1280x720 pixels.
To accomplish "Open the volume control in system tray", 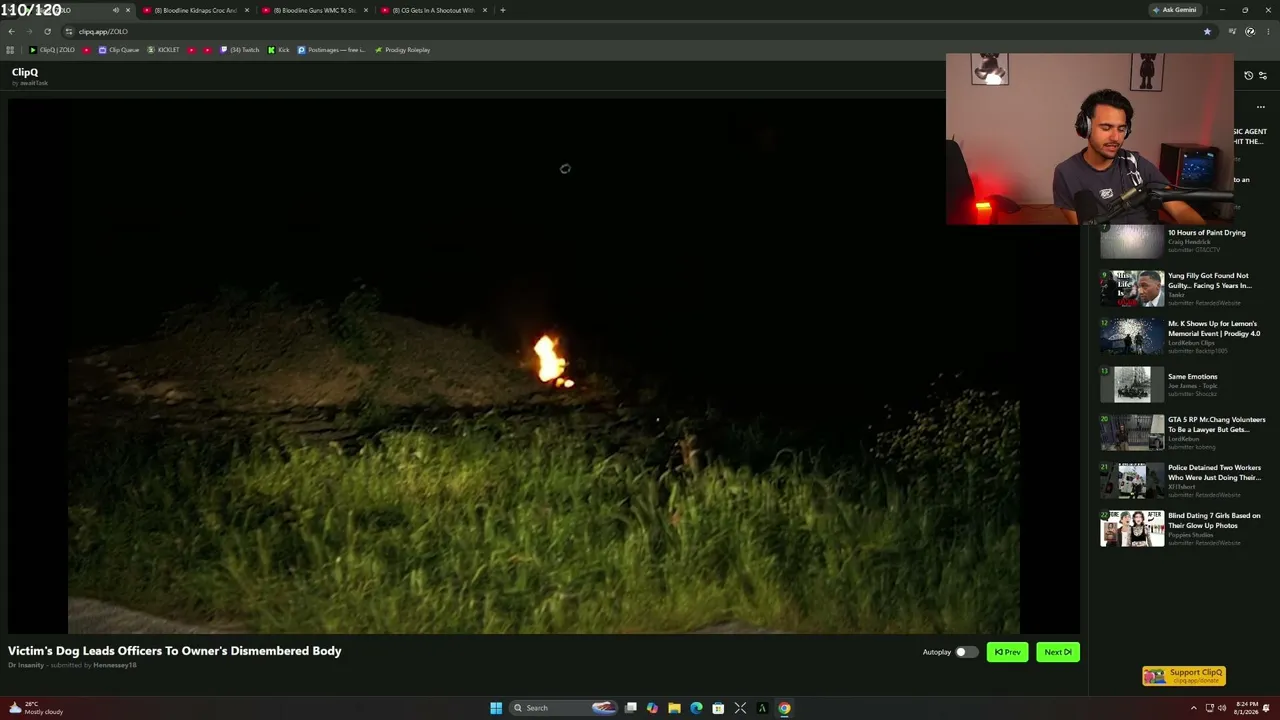I will [1223, 708].
